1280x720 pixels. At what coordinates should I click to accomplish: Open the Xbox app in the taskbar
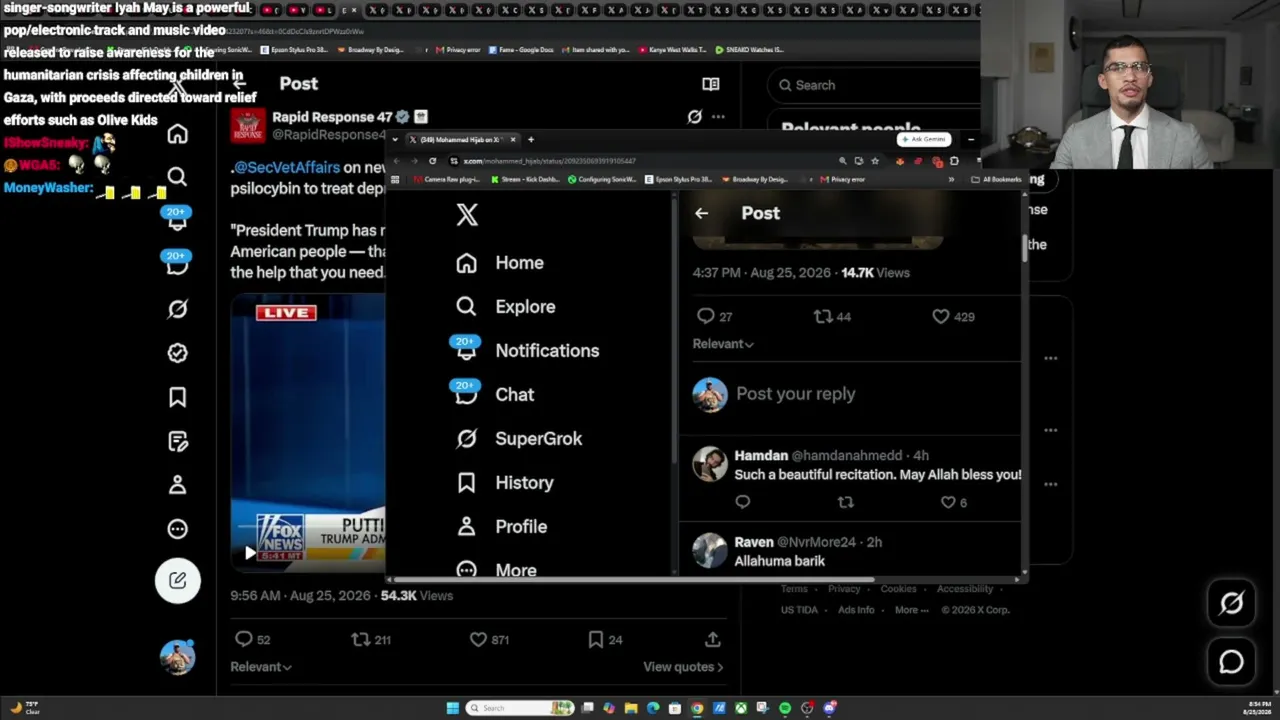pyautogui.click(x=741, y=708)
